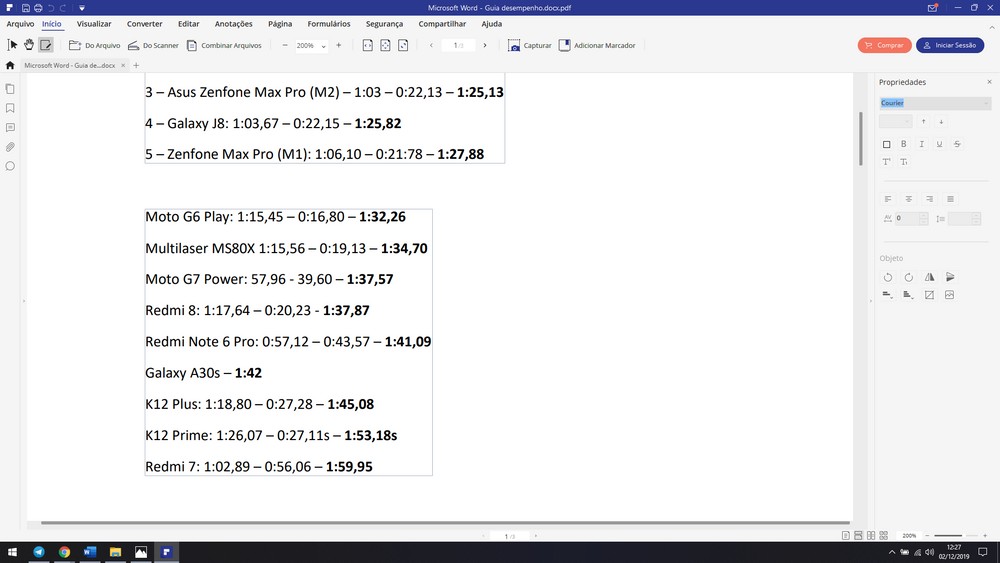
Task: Toggle Italic formatting
Action: [x=922, y=144]
